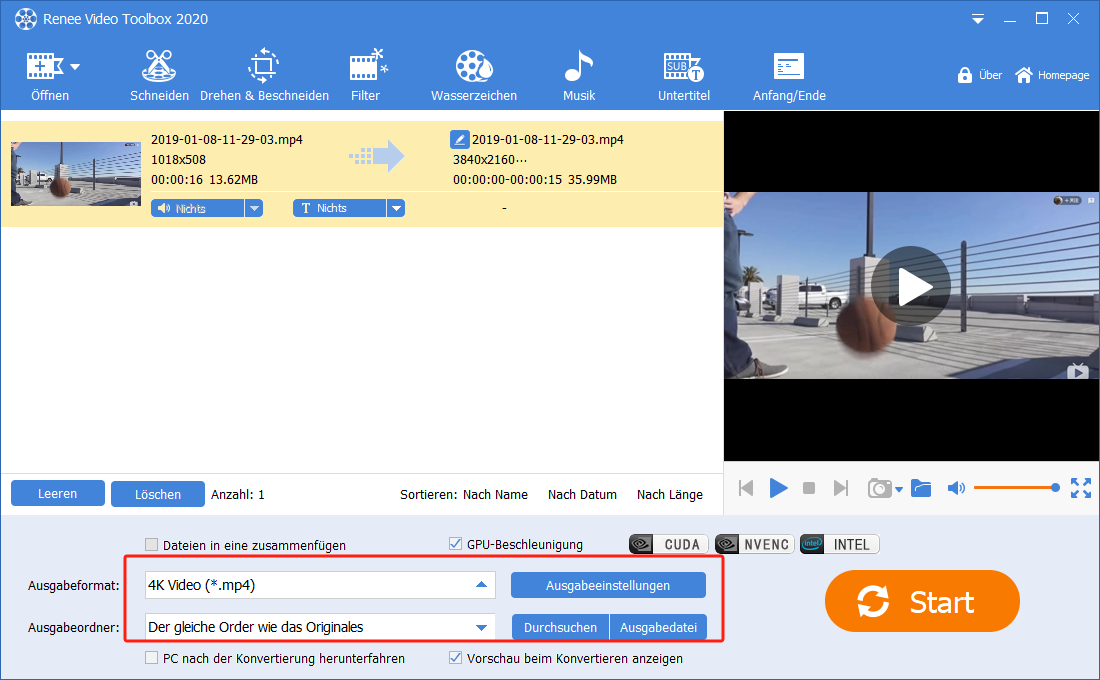The image size is (1100, 680).
Task: Go to the Homepage link
Action: pyautogui.click(x=1052, y=75)
